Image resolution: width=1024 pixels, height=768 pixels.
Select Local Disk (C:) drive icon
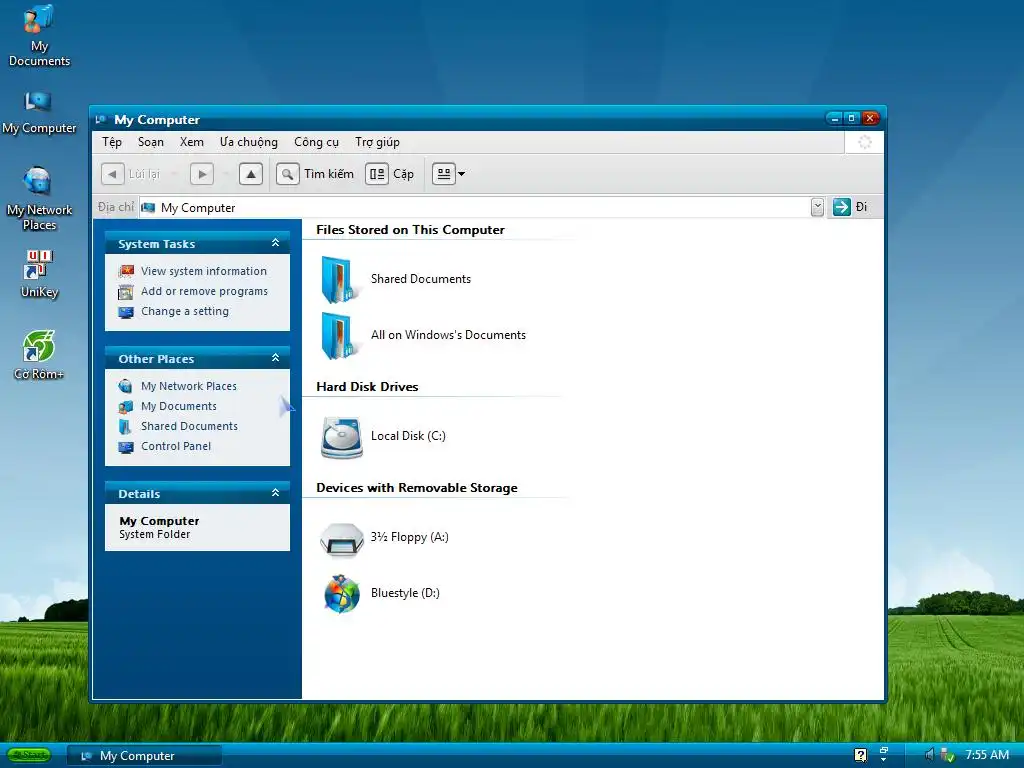click(342, 437)
